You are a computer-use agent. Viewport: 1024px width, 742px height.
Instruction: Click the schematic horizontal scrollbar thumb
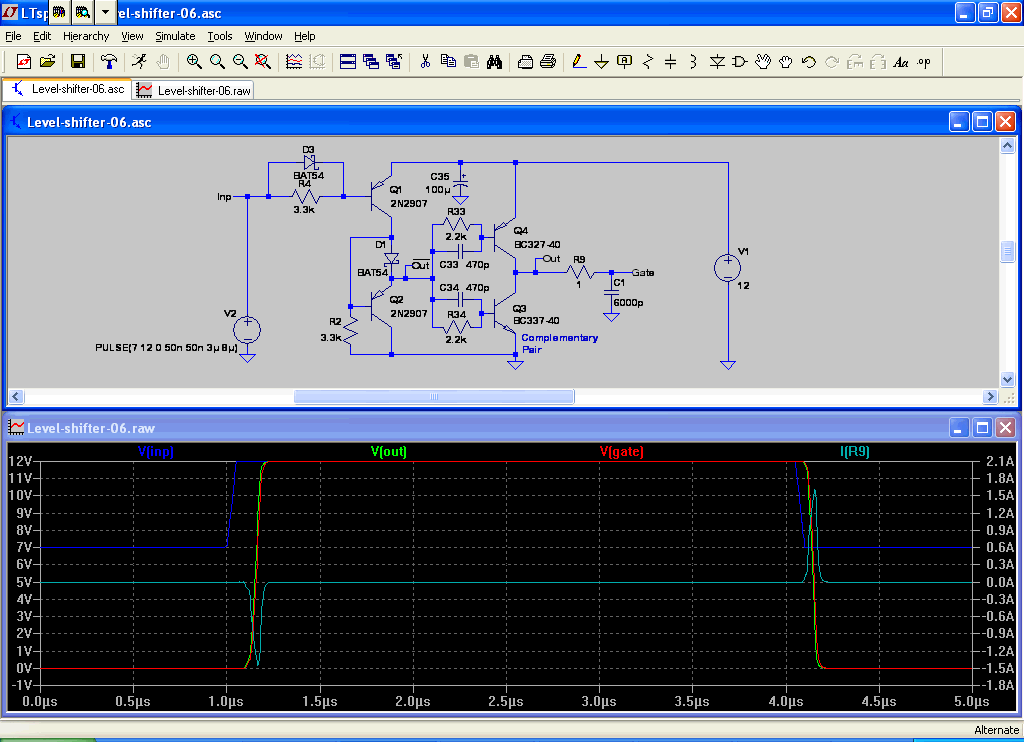coord(434,396)
